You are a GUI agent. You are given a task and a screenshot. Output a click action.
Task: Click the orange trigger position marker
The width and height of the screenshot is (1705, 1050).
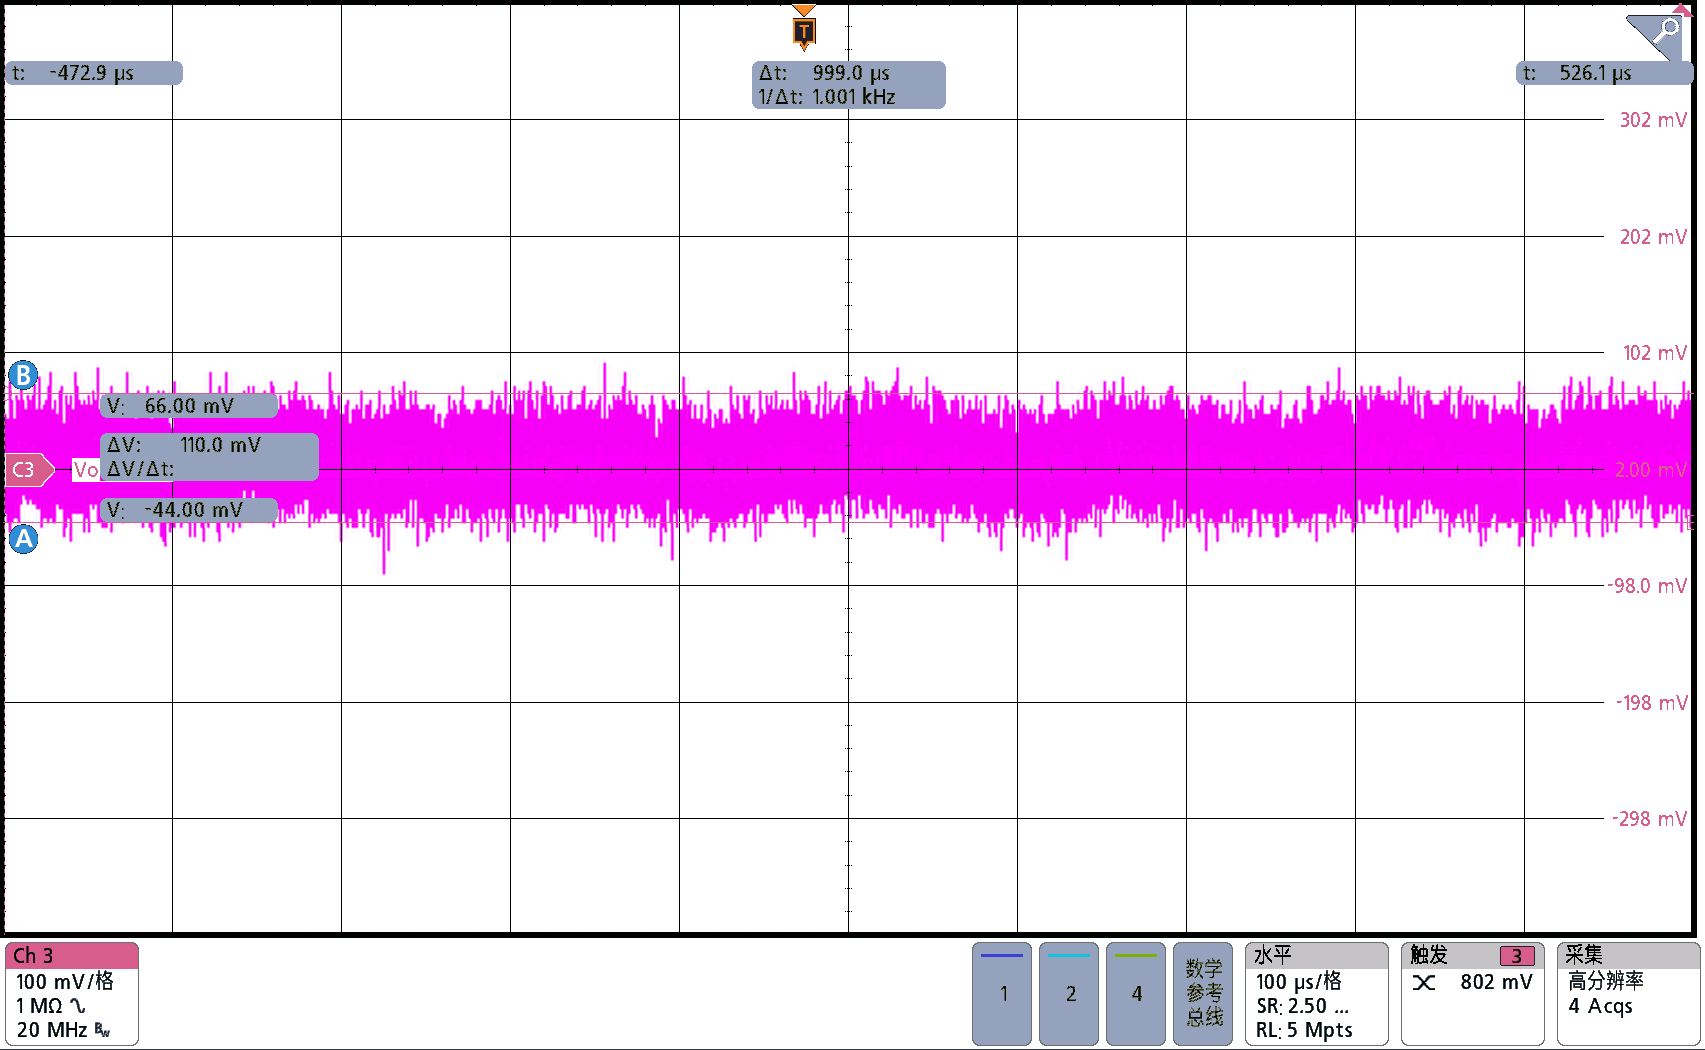804,30
